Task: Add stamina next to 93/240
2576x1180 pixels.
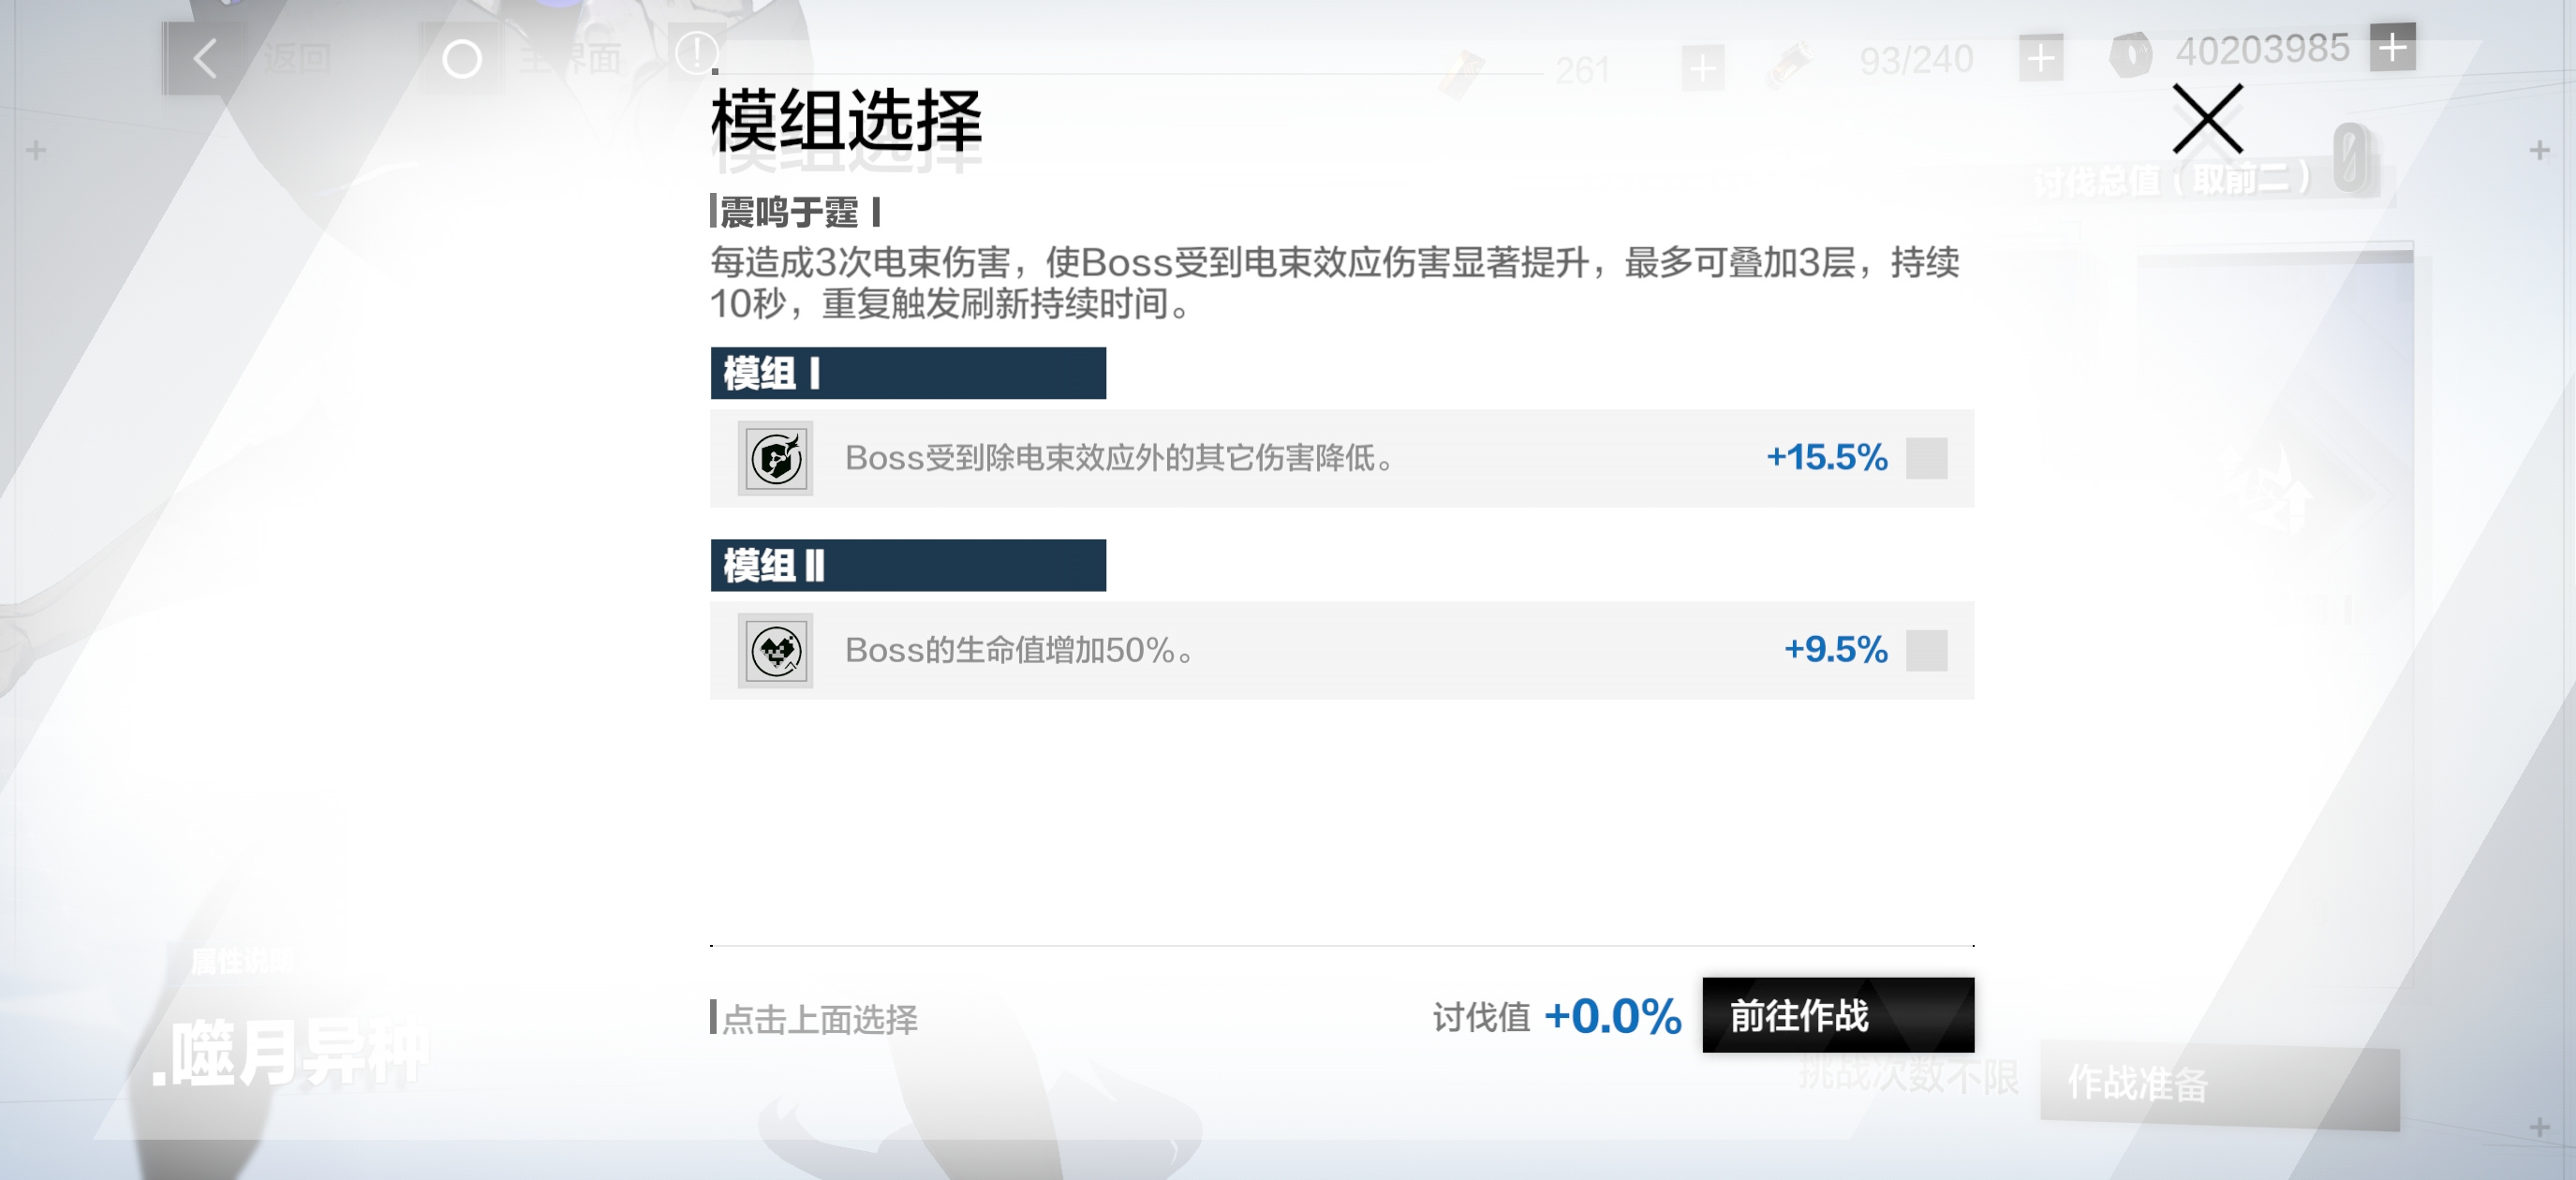Action: click(2040, 59)
